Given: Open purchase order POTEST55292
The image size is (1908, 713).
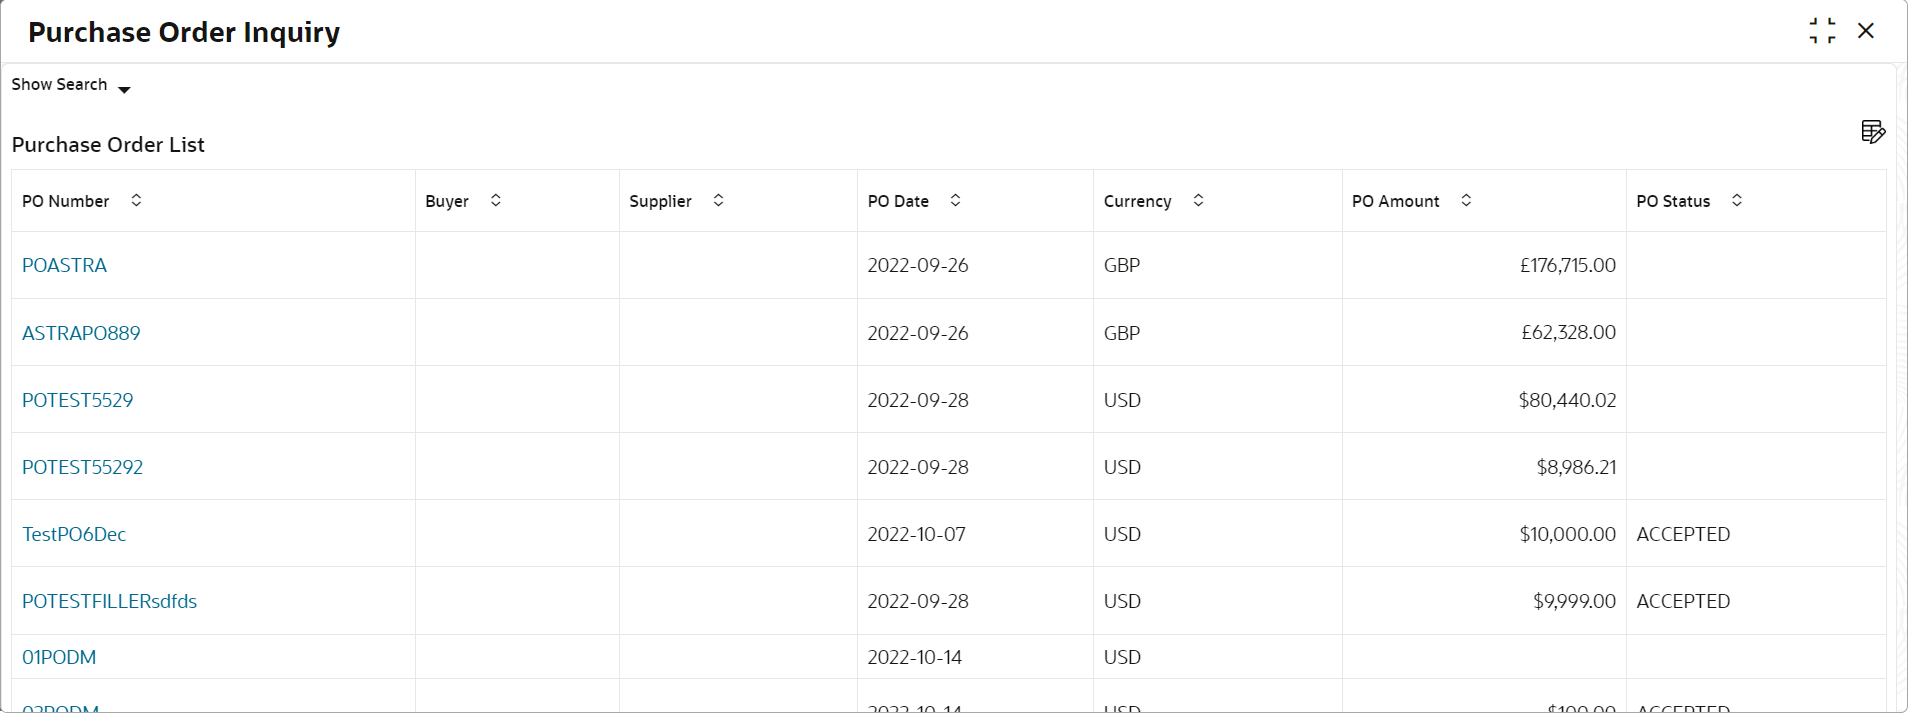Looking at the screenshot, I should [82, 467].
